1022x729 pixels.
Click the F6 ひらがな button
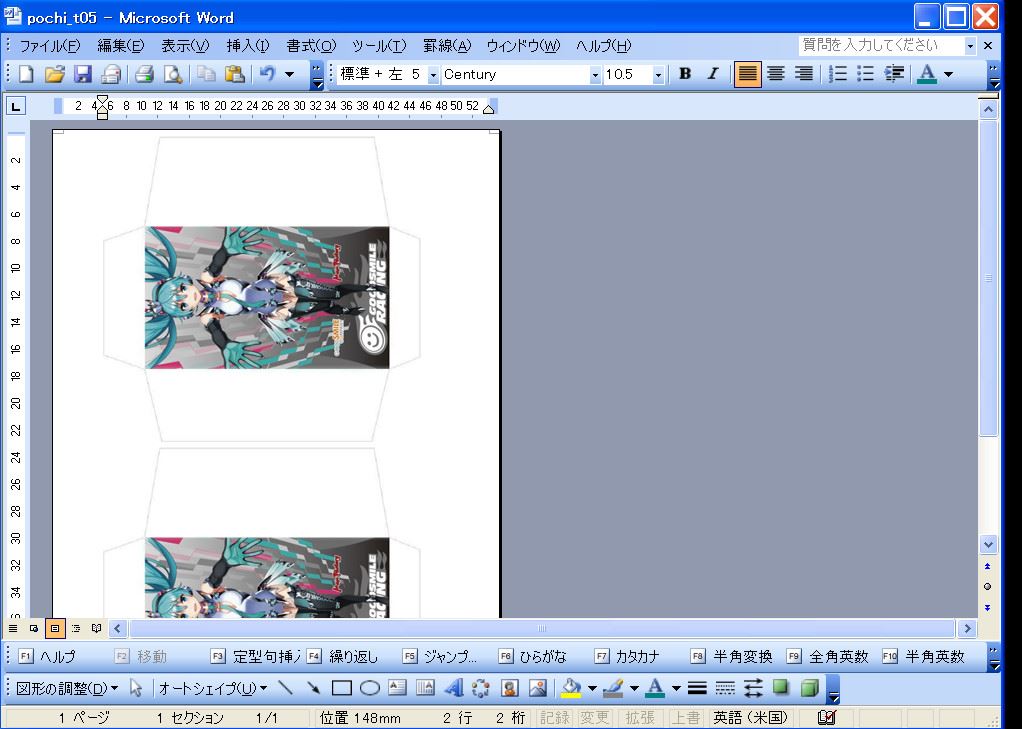[x=533, y=657]
